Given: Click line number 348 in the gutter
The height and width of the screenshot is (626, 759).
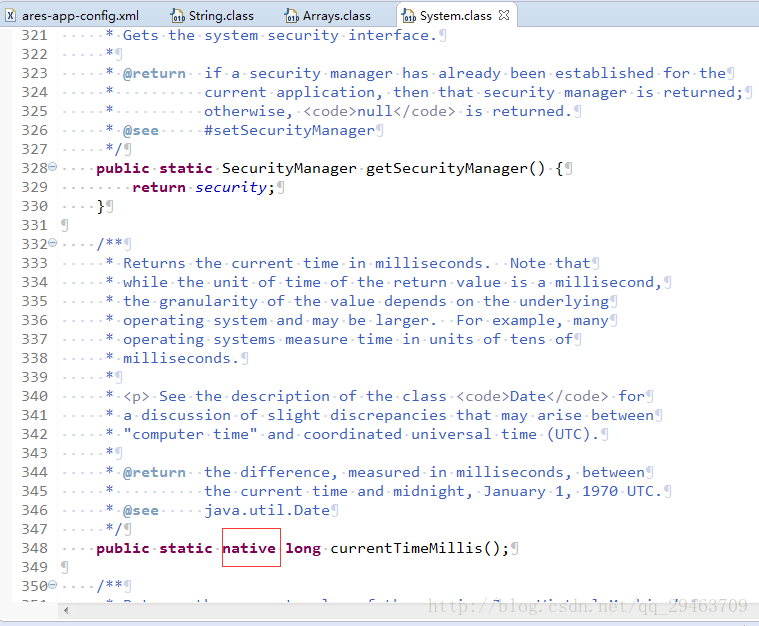Looking at the screenshot, I should [x=34, y=548].
